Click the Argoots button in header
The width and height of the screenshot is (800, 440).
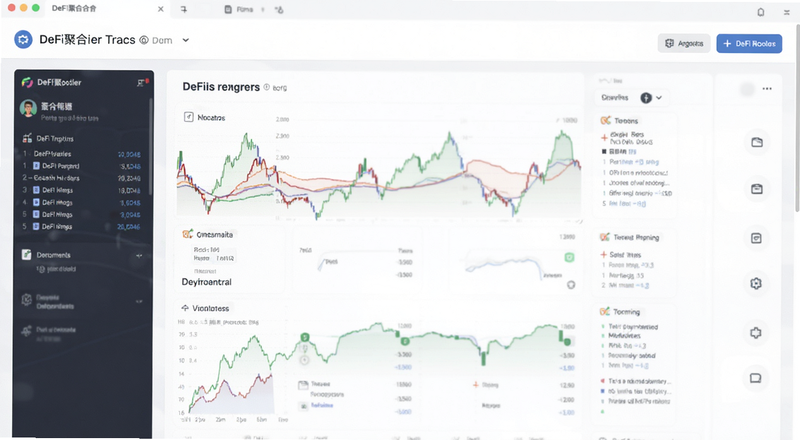684,43
